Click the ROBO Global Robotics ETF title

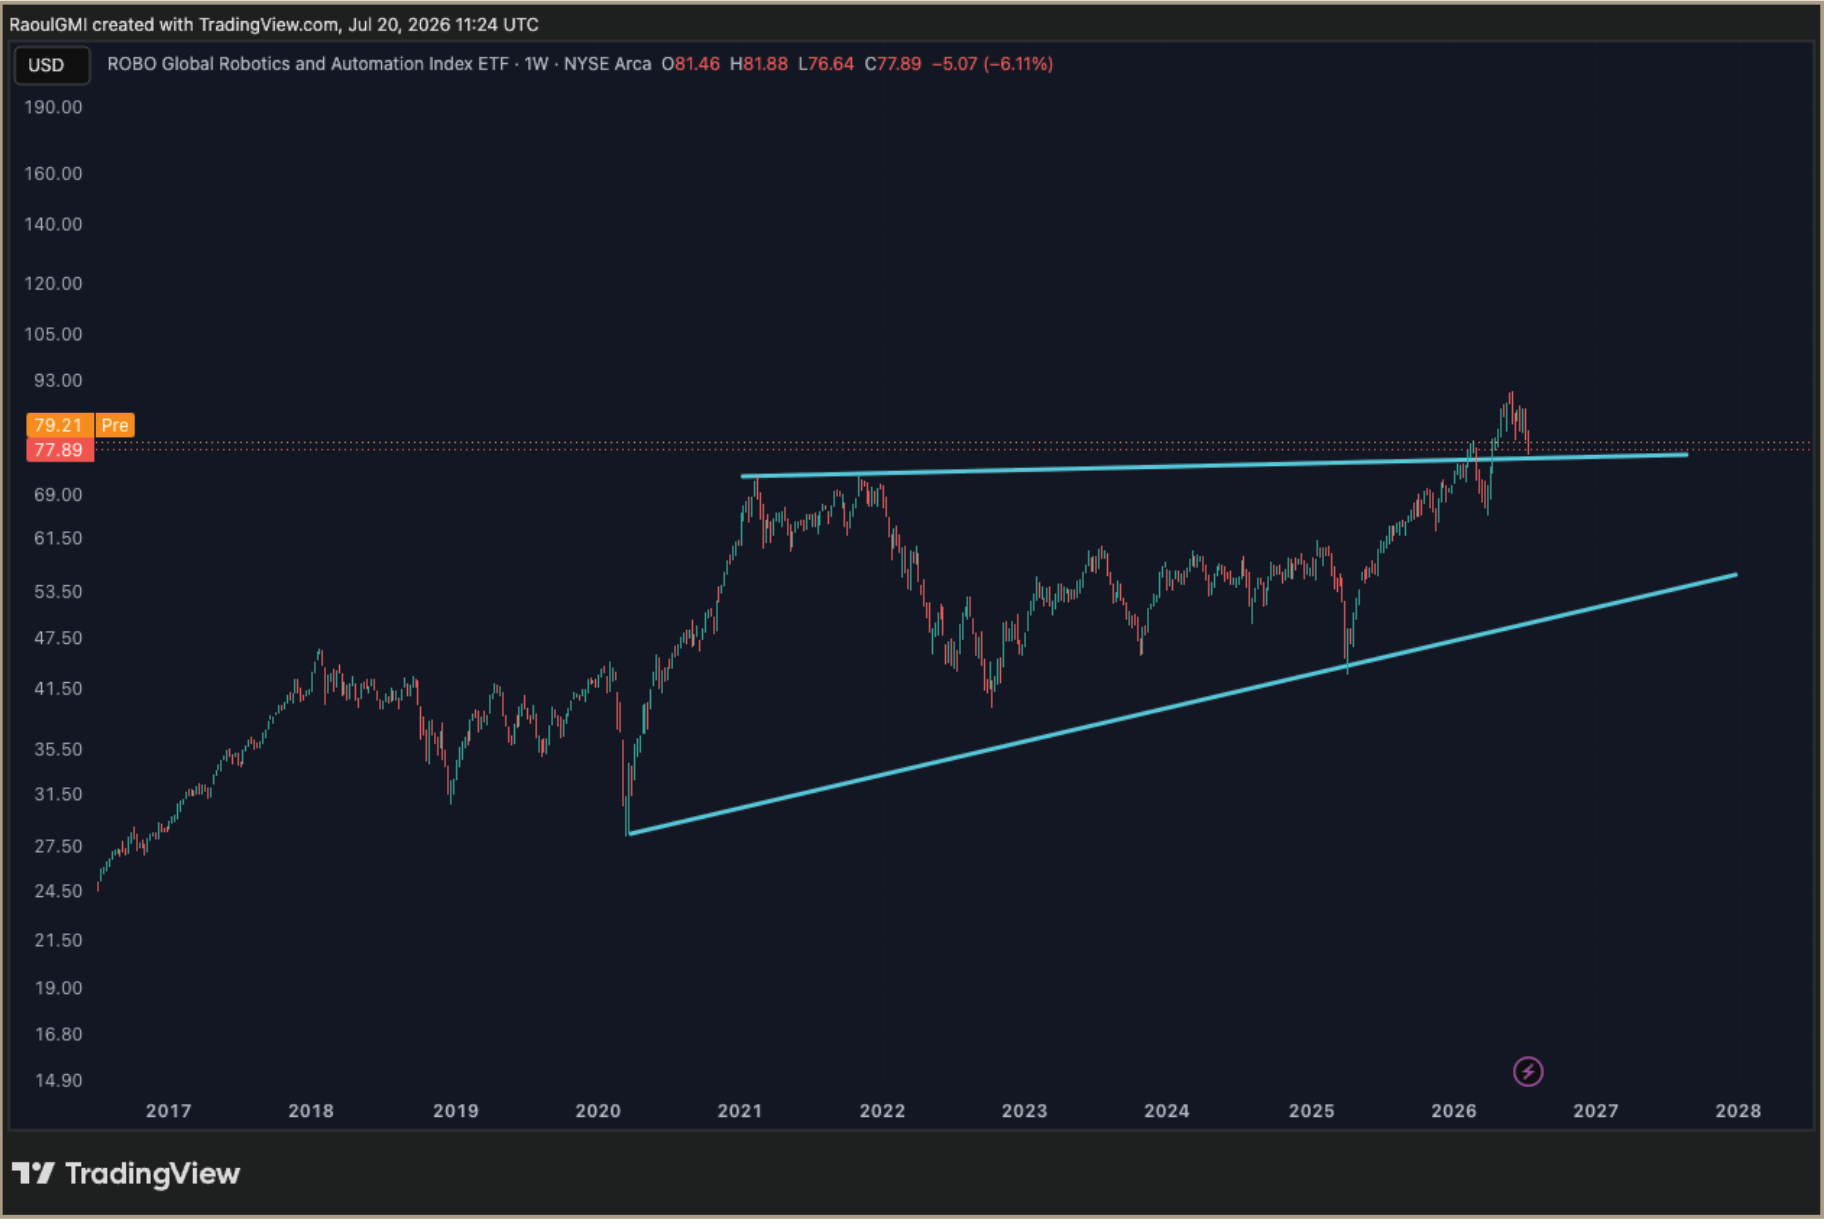tap(308, 64)
